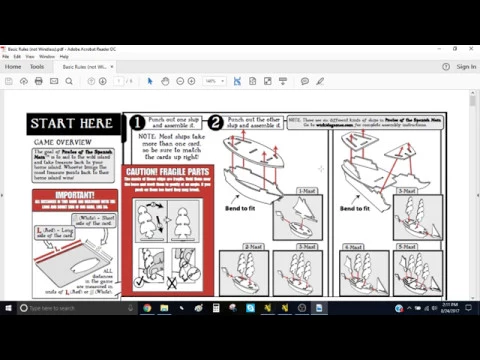Go to next page arrow
The height and width of the screenshot is (360, 480).
point(103,81)
